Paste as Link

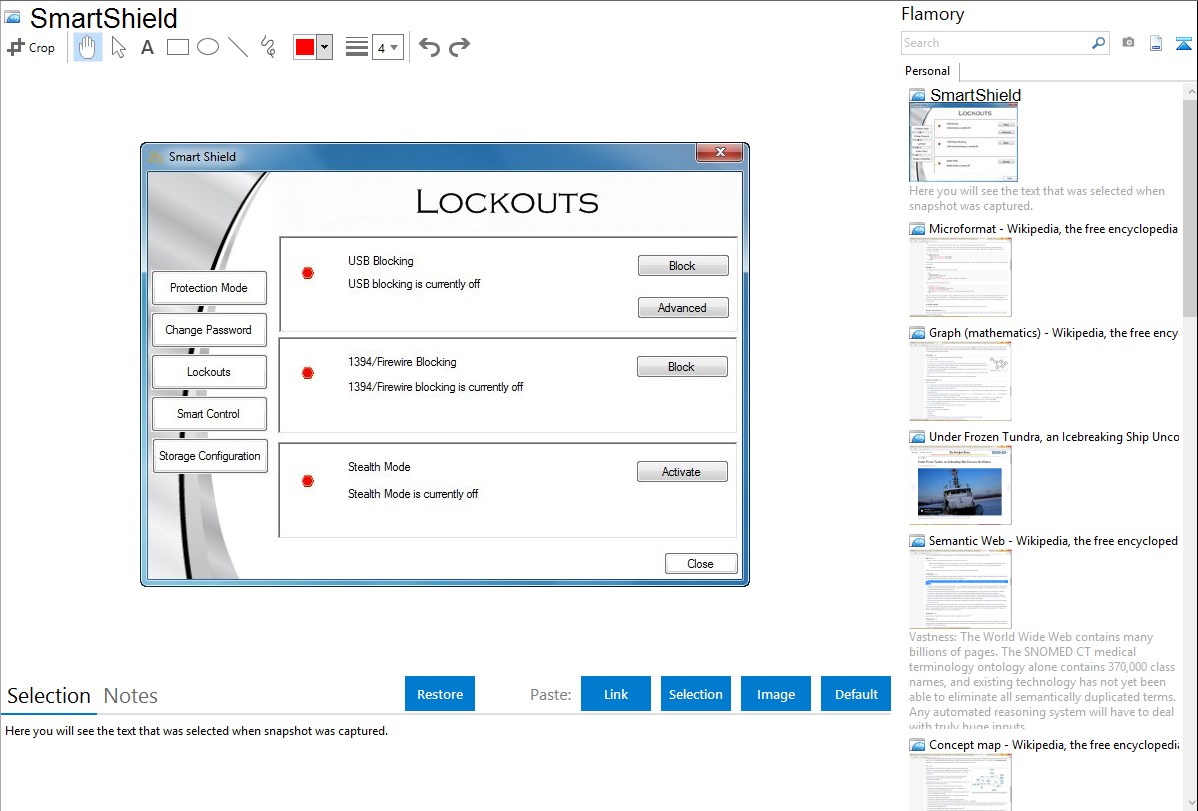point(616,694)
